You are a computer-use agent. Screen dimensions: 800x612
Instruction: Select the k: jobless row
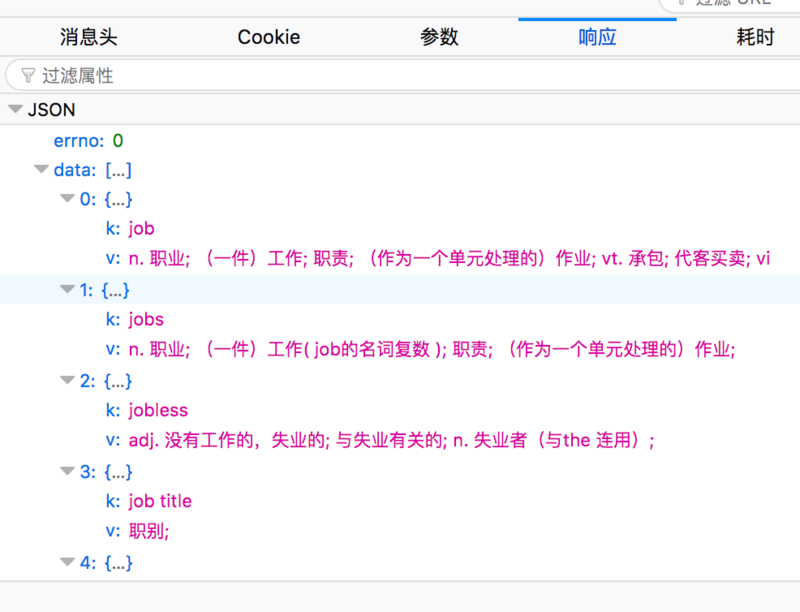[x=400, y=410]
